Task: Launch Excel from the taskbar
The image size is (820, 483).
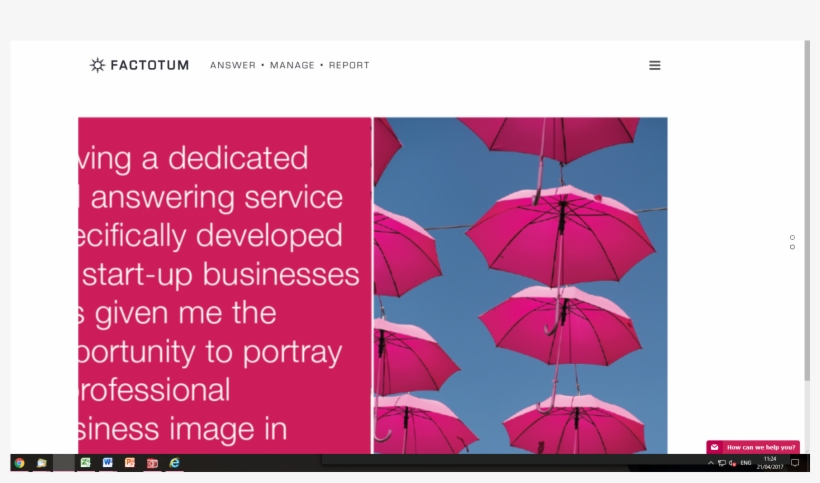Action: (x=86, y=463)
